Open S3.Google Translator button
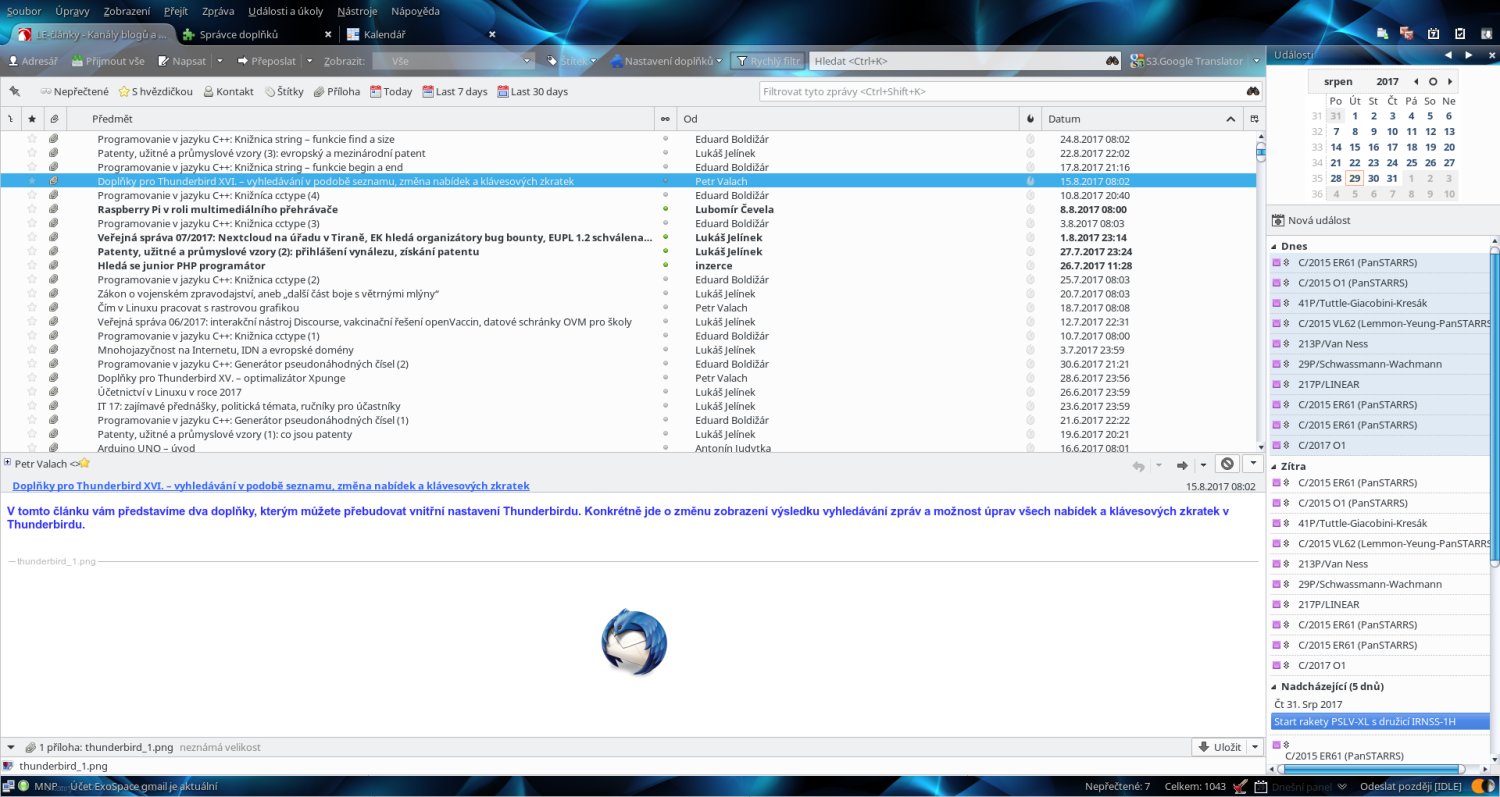 coord(1187,61)
